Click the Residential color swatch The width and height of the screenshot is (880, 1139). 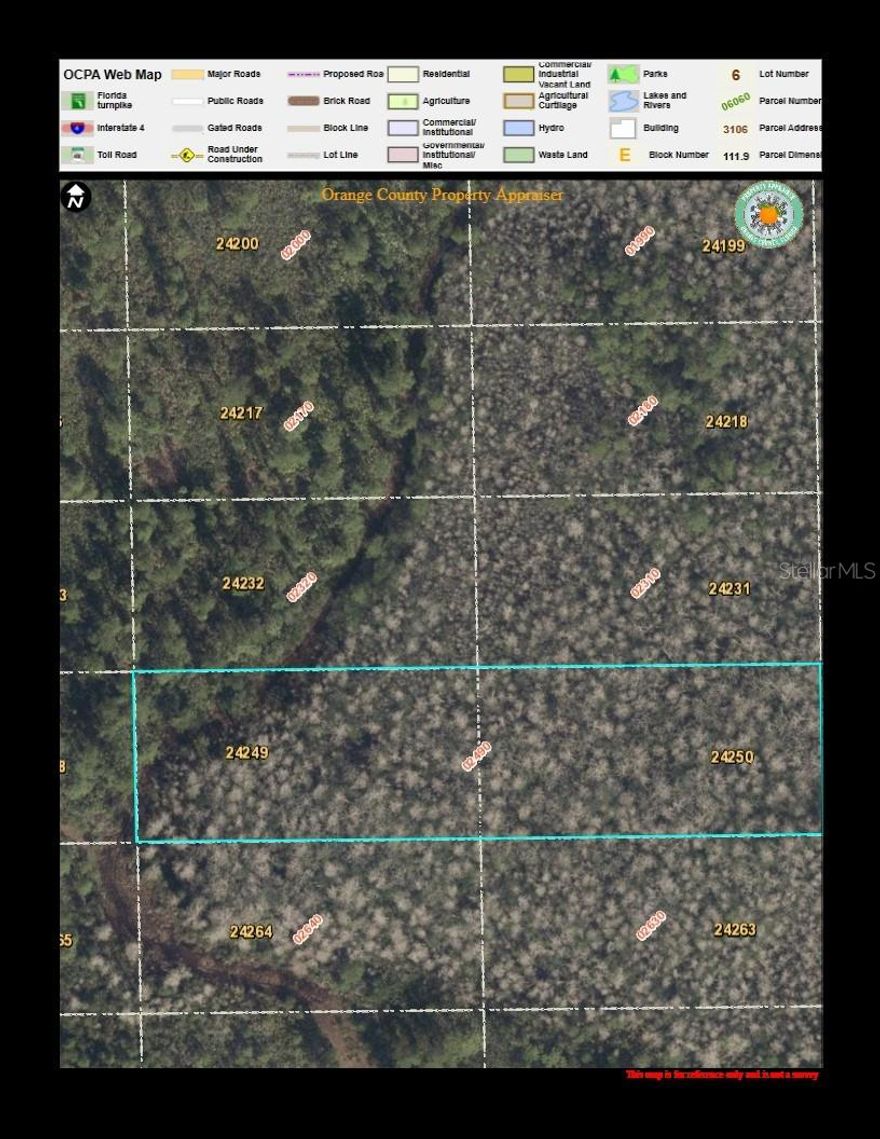click(402, 73)
